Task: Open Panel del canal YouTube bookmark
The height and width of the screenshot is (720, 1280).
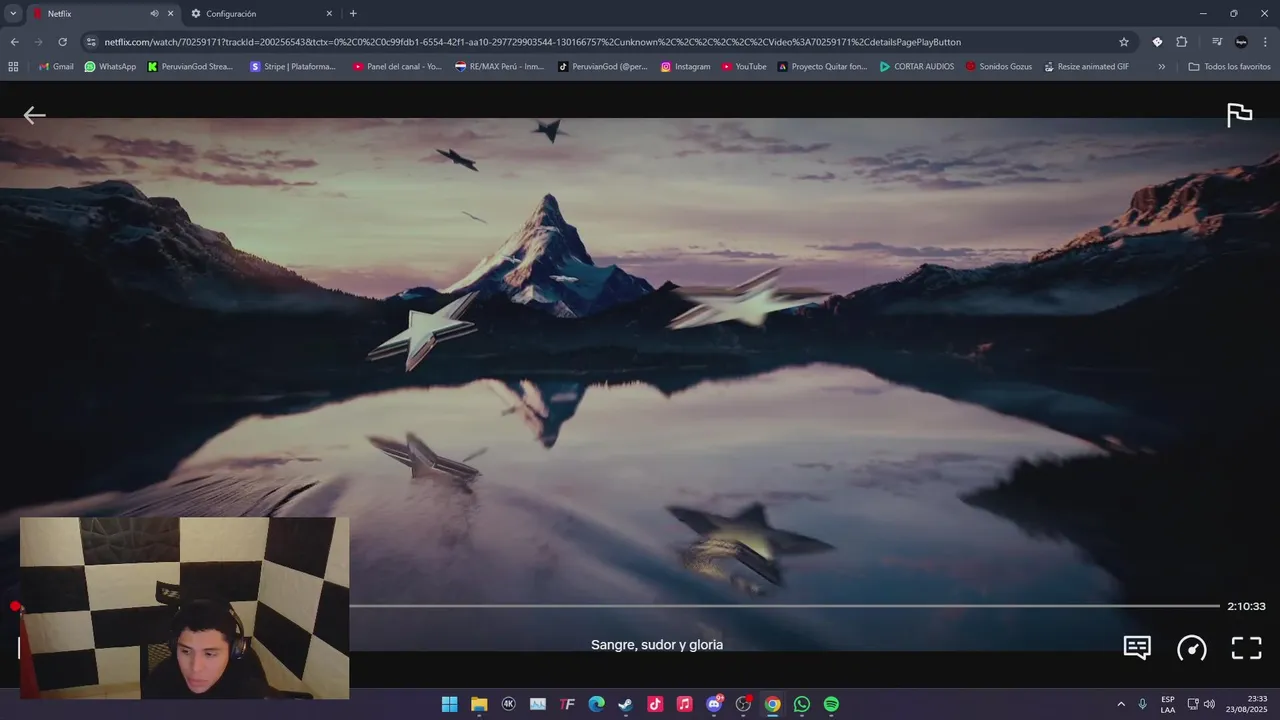Action: pyautogui.click(x=397, y=67)
